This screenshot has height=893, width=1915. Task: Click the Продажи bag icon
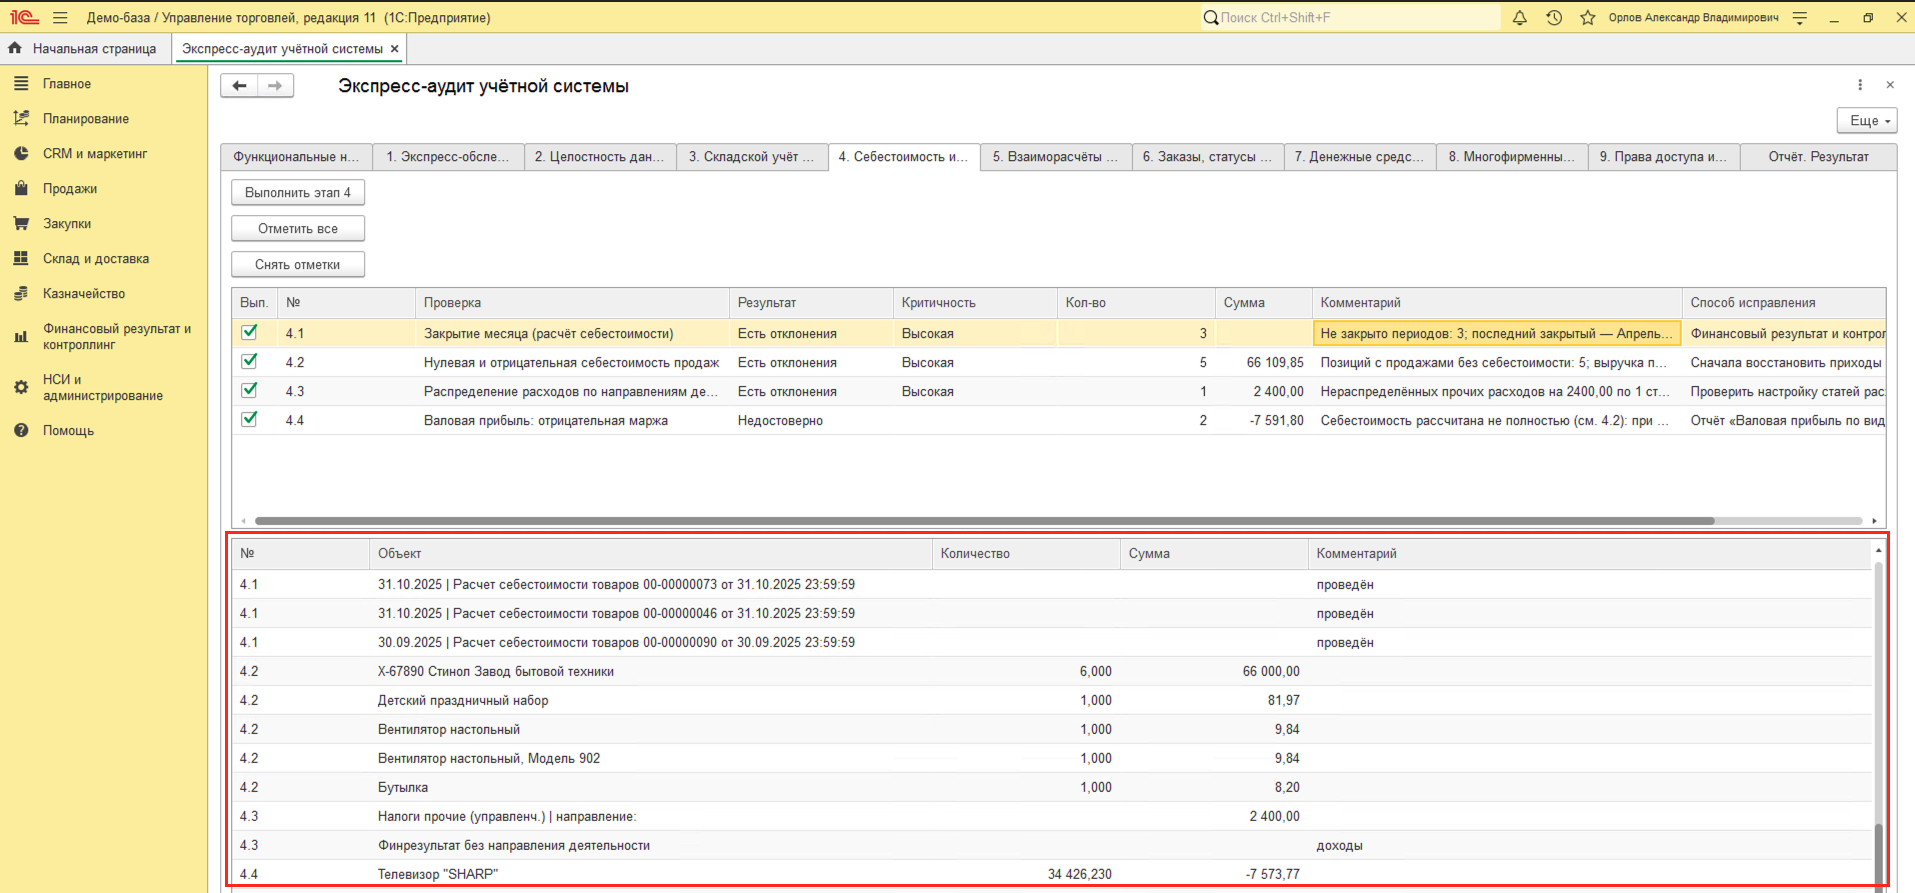(x=21, y=189)
